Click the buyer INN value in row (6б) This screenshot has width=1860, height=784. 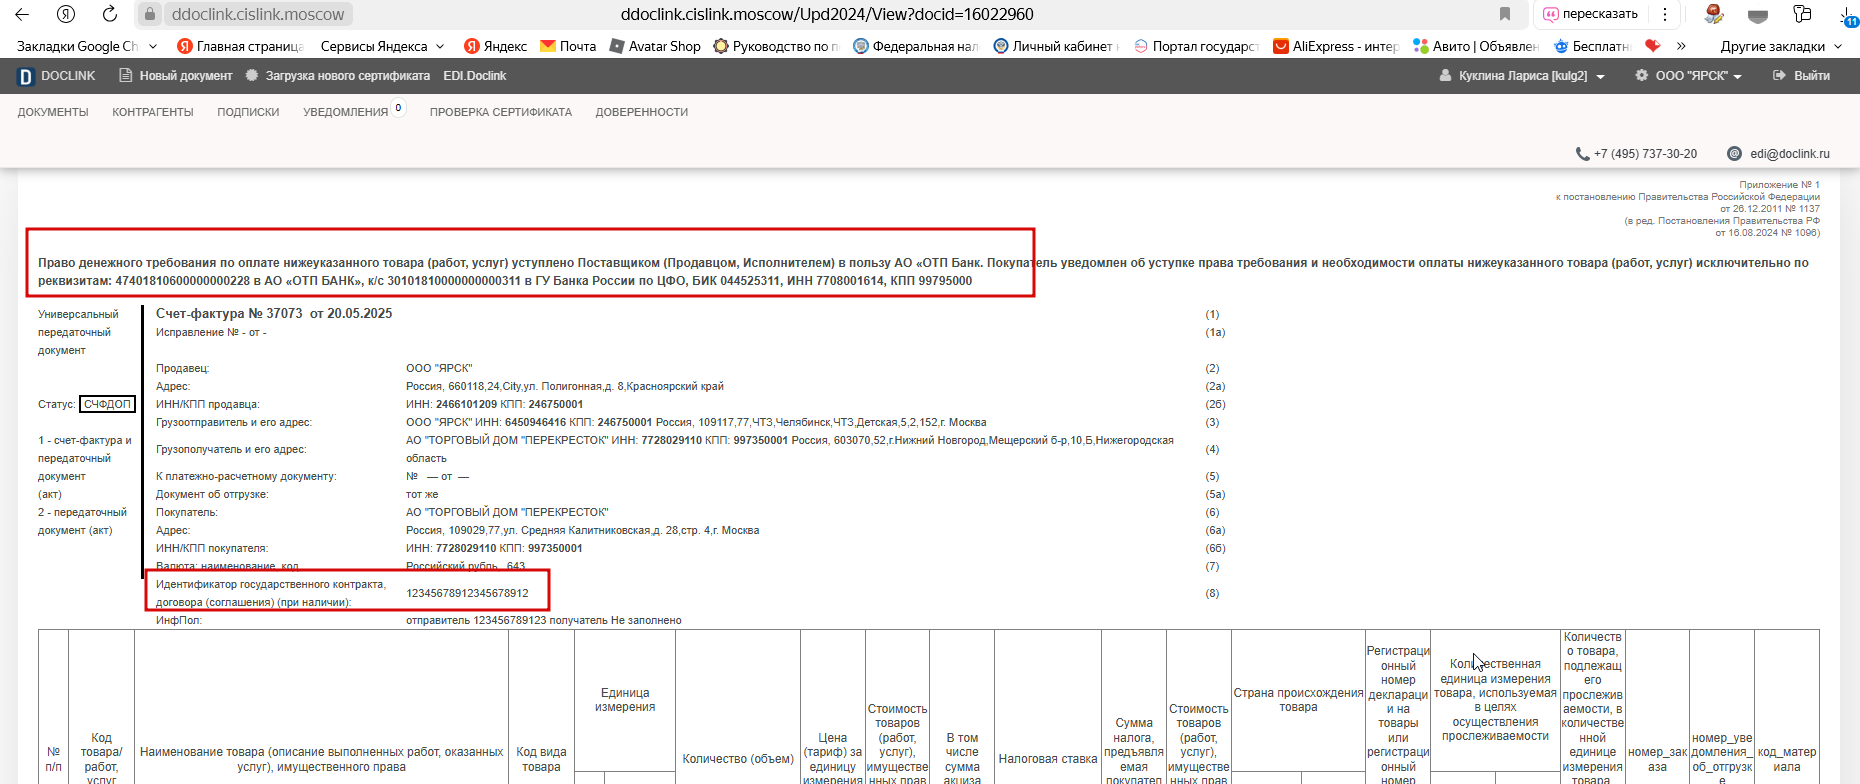click(x=466, y=548)
